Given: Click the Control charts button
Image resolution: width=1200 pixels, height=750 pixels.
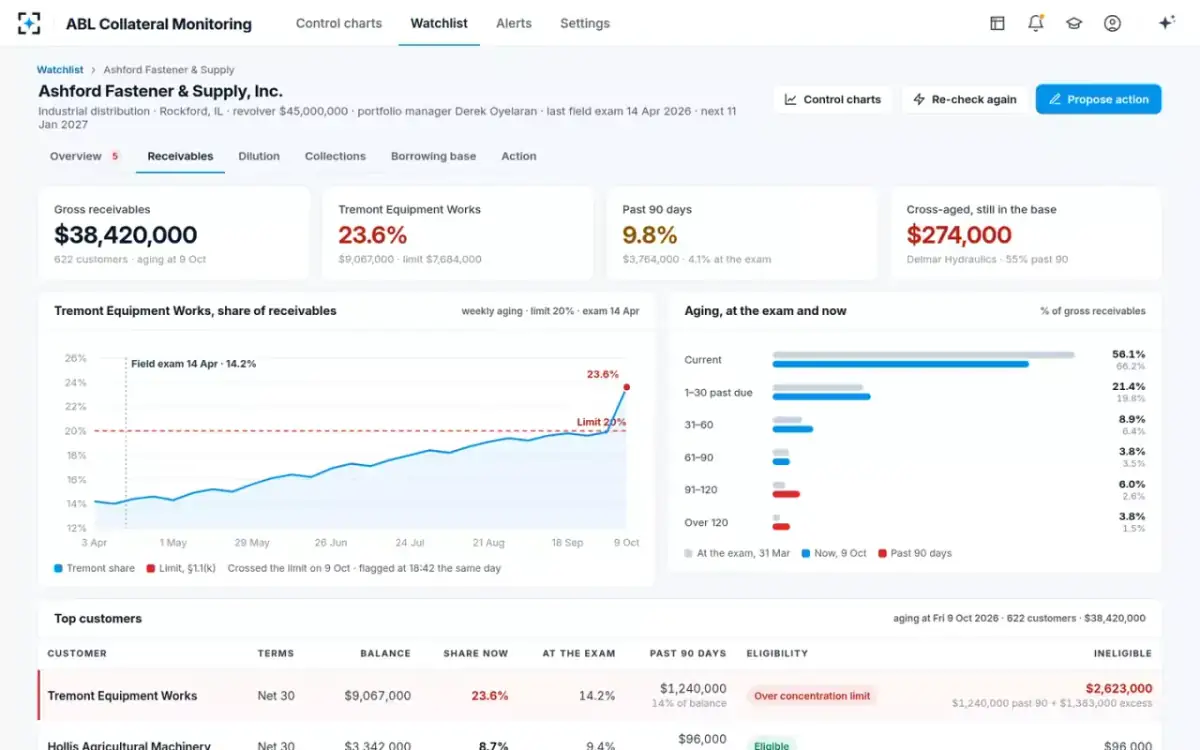Looking at the screenshot, I should [833, 99].
